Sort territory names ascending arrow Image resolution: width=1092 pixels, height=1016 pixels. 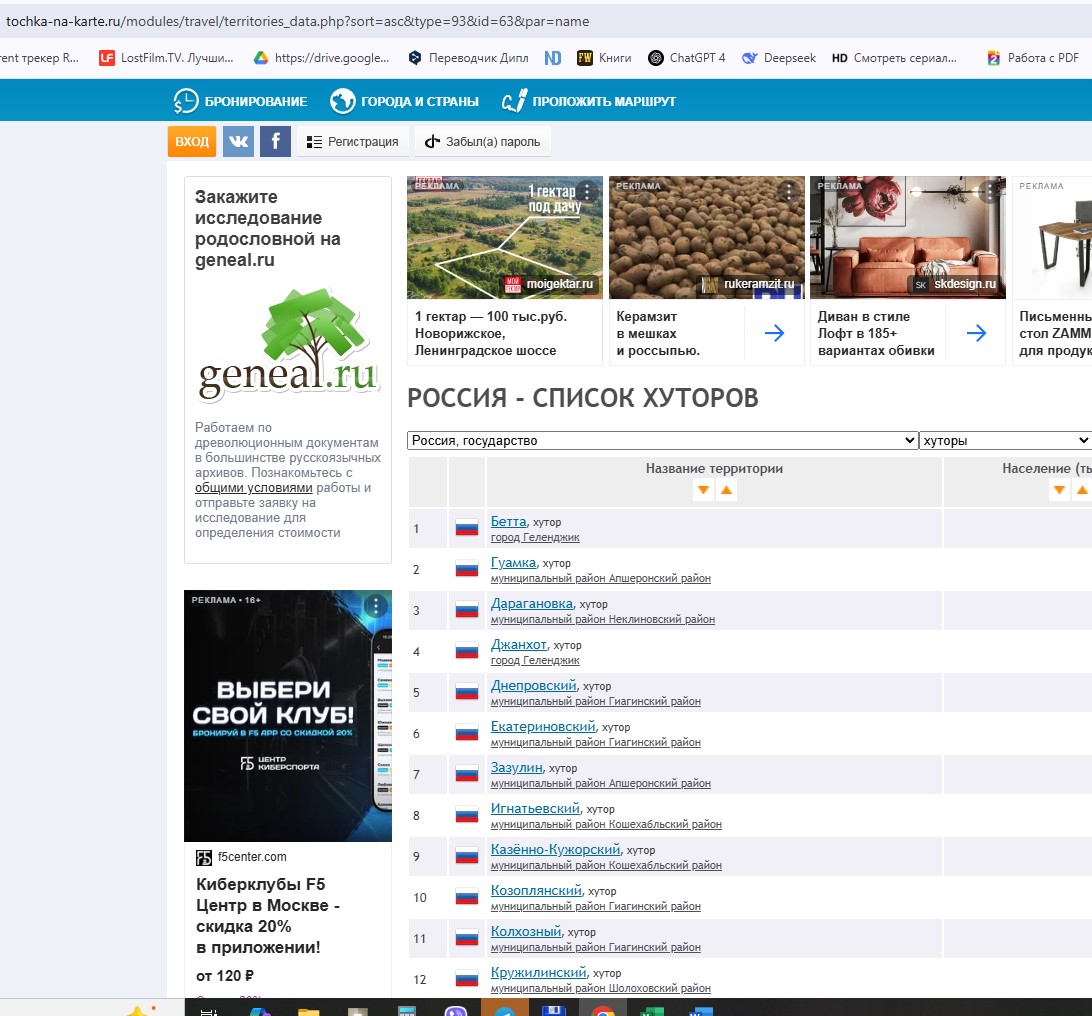(726, 490)
